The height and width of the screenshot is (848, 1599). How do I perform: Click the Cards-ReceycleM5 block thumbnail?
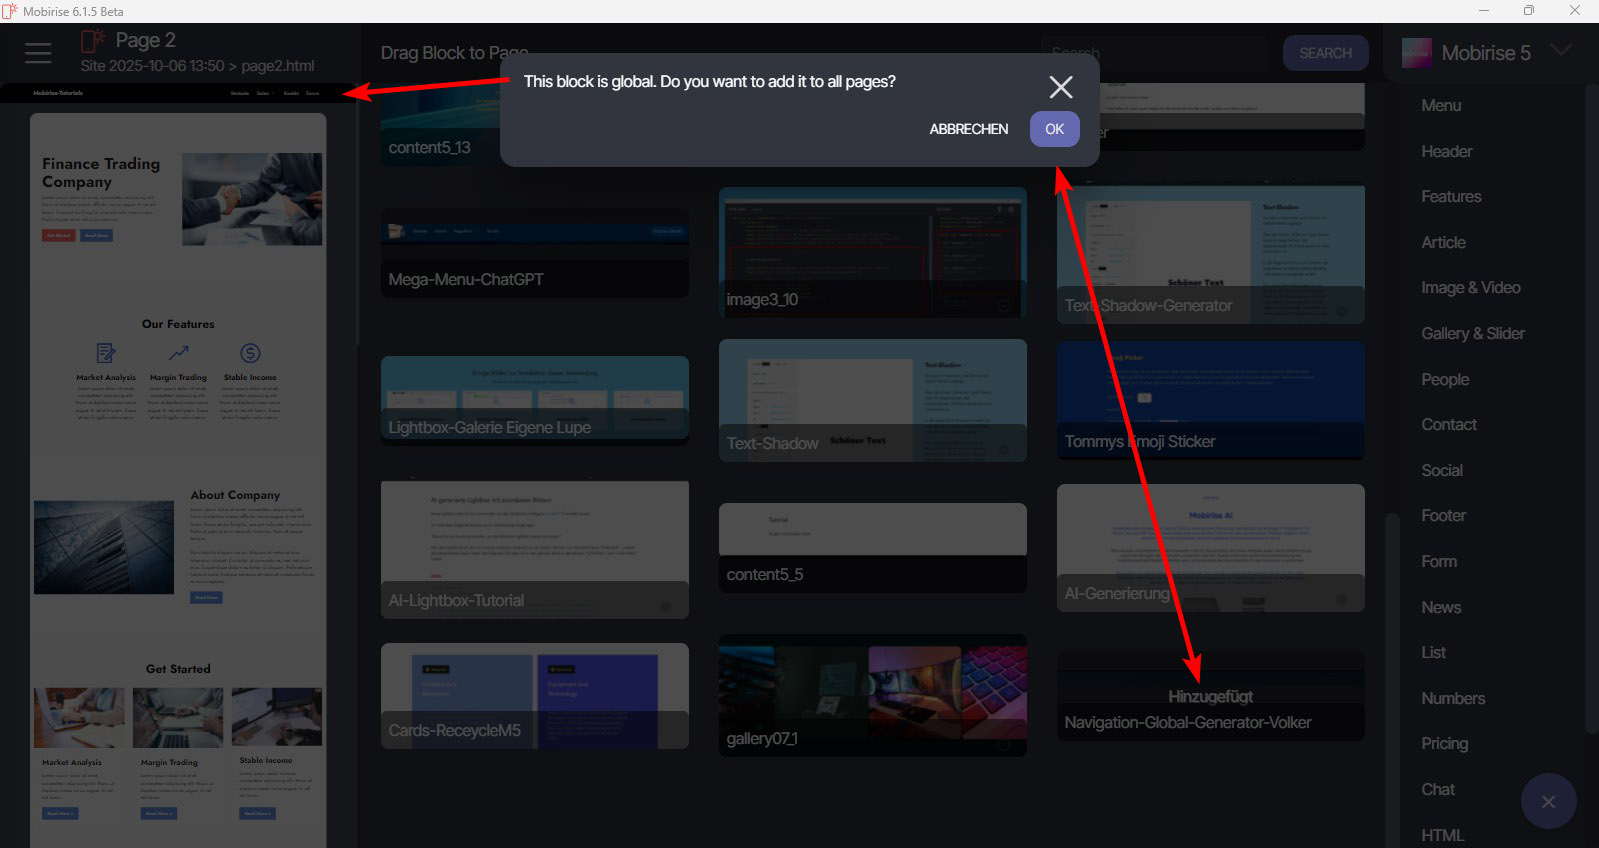pos(534,695)
